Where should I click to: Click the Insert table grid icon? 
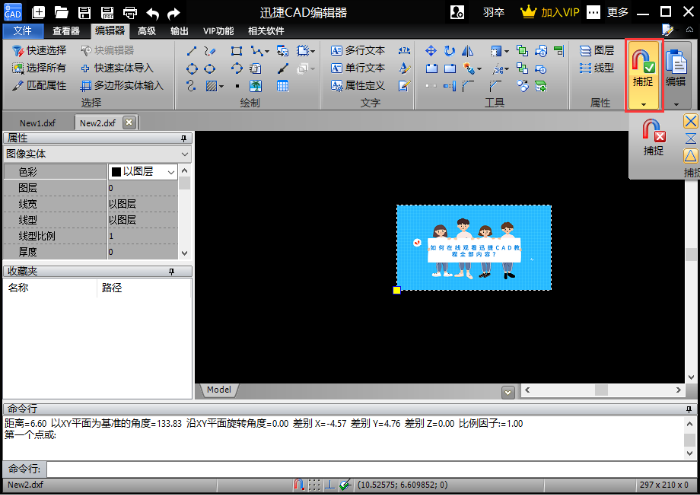[x=283, y=86]
